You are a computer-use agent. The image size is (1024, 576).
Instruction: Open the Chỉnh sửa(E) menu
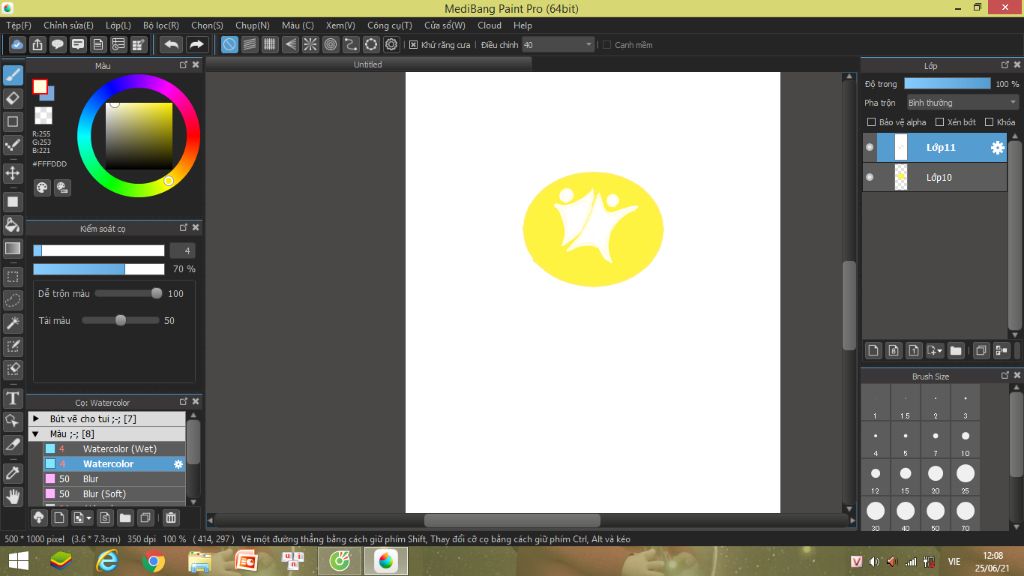[68, 25]
